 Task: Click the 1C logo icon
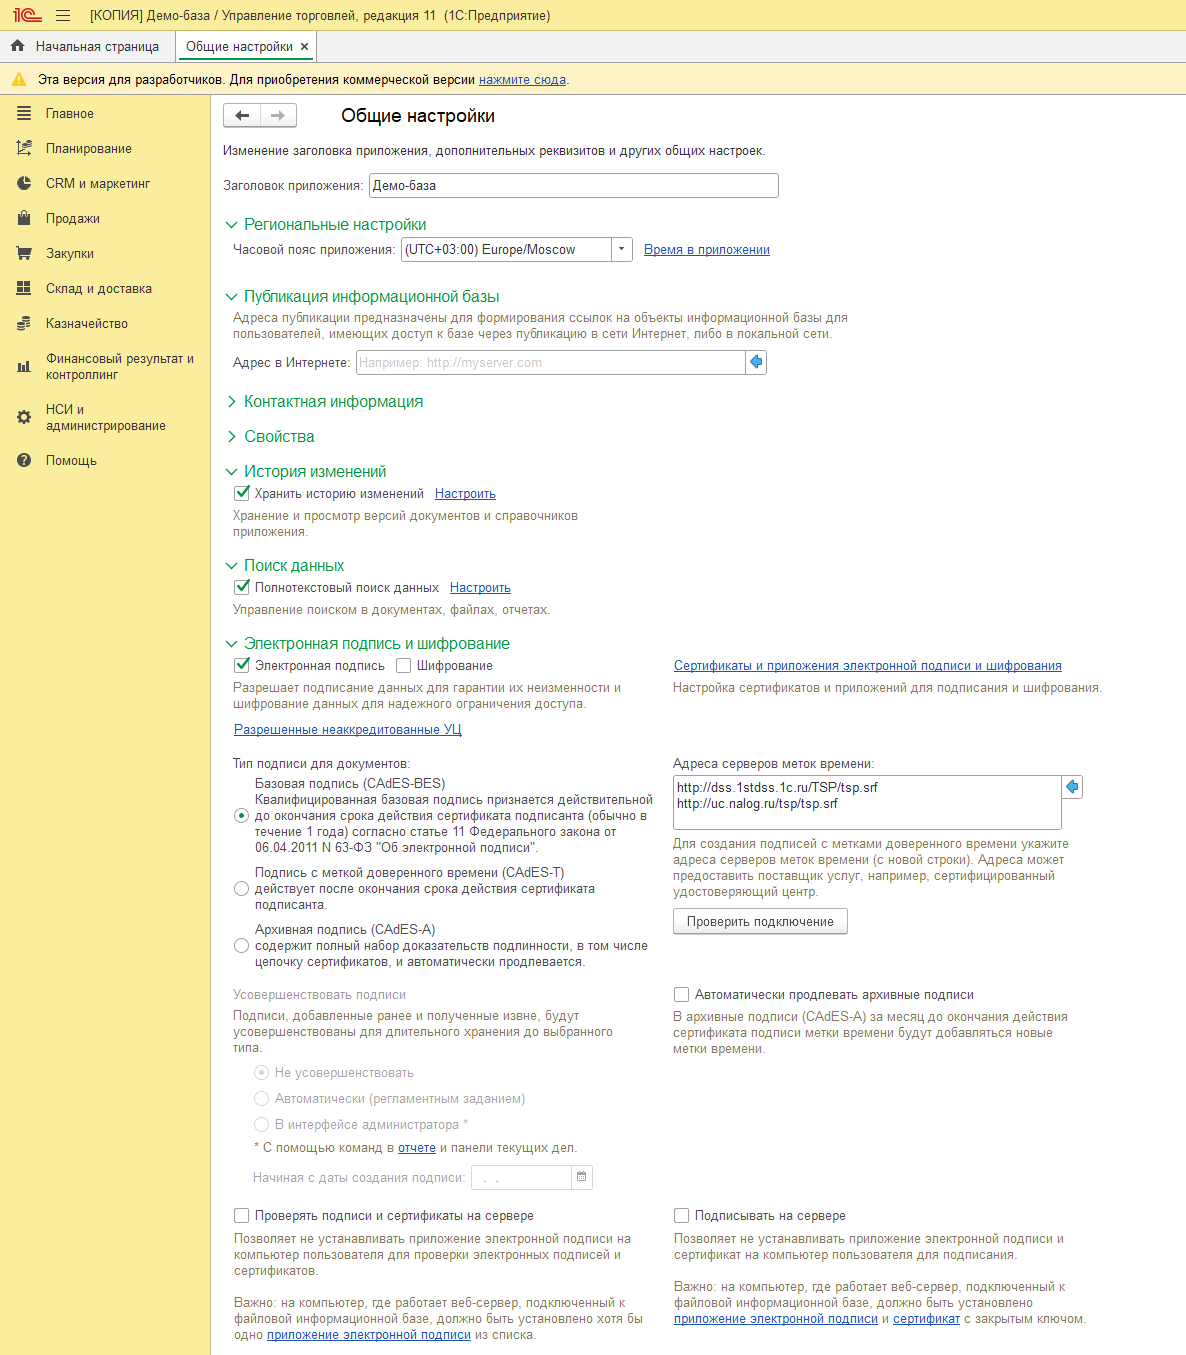point(27,15)
